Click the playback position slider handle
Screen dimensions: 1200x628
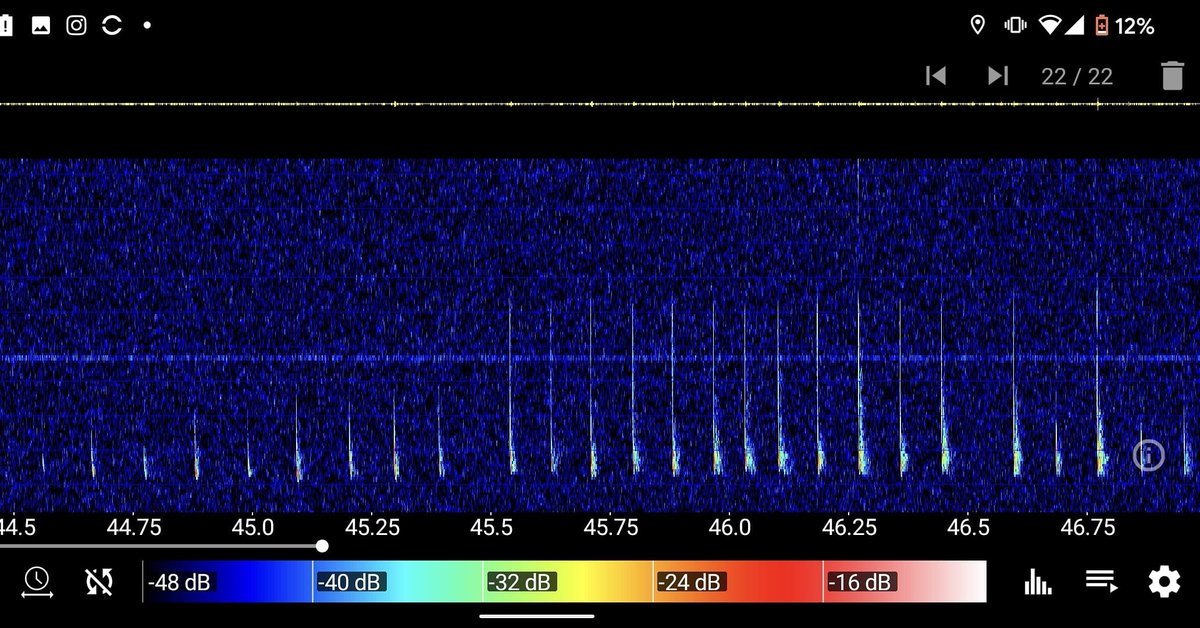pos(322,546)
